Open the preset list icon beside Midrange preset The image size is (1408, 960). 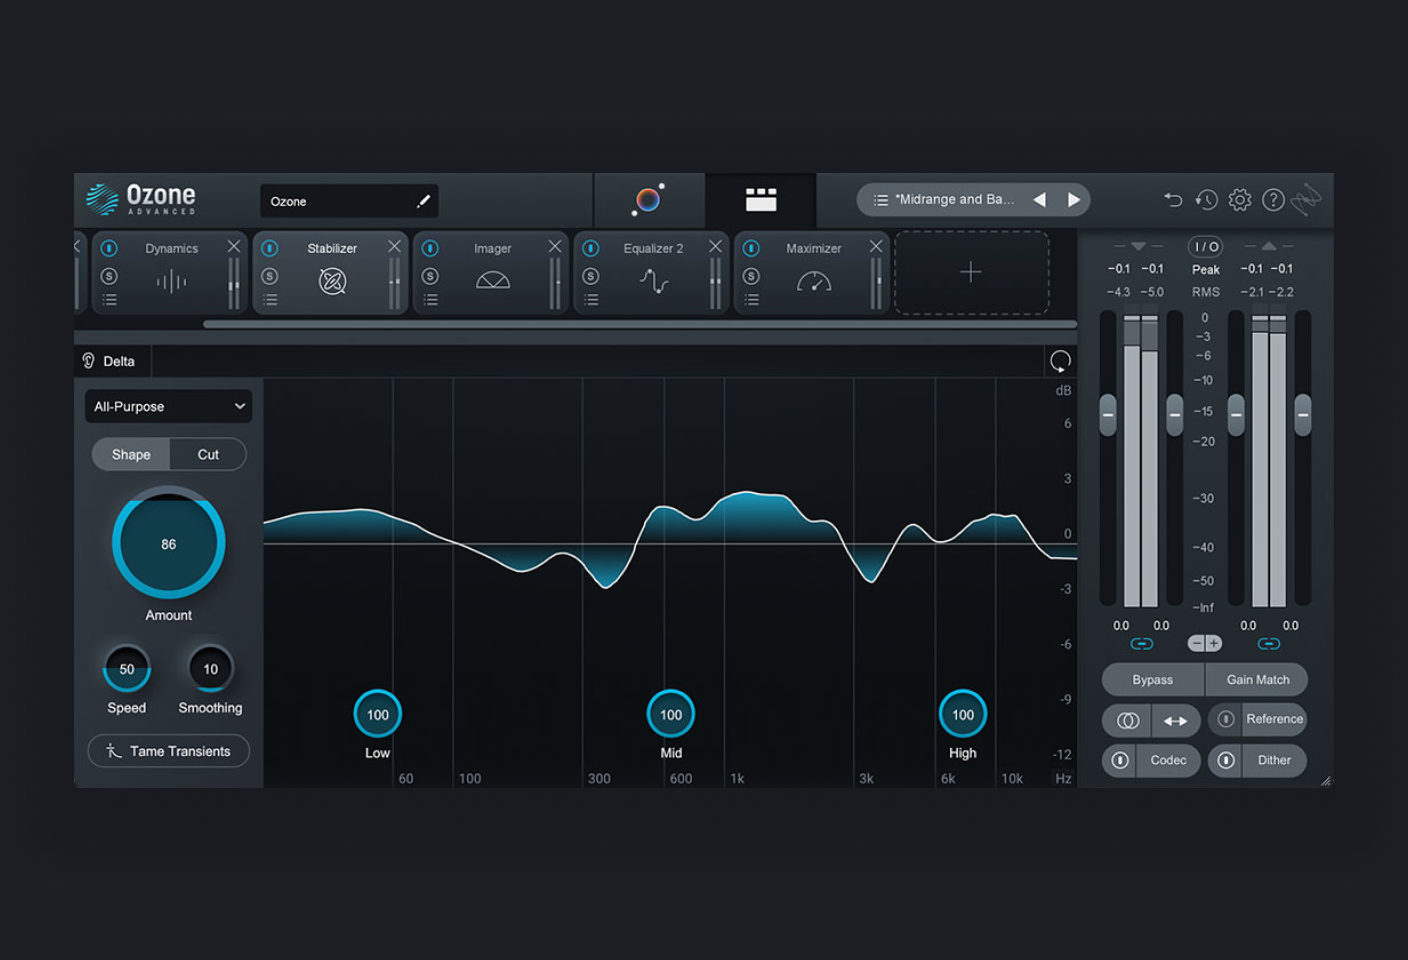(x=881, y=200)
